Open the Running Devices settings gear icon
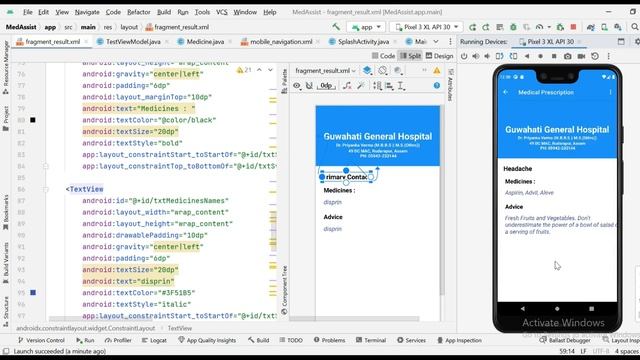Screen dimensions: 640x360 tap(637, 42)
